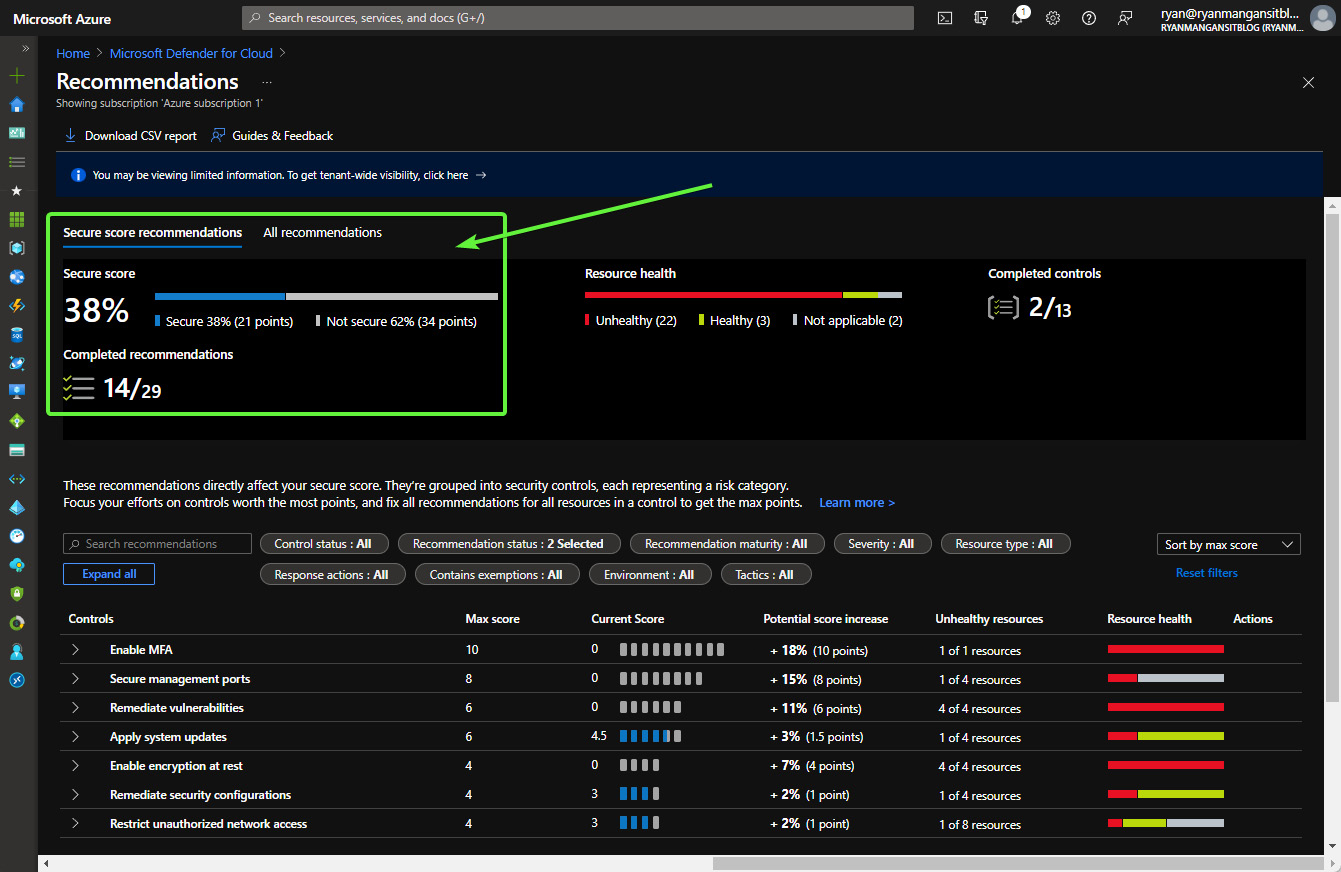Expand Restrict unauthorized network access row
Screen dimensions: 1341x872
75,824
